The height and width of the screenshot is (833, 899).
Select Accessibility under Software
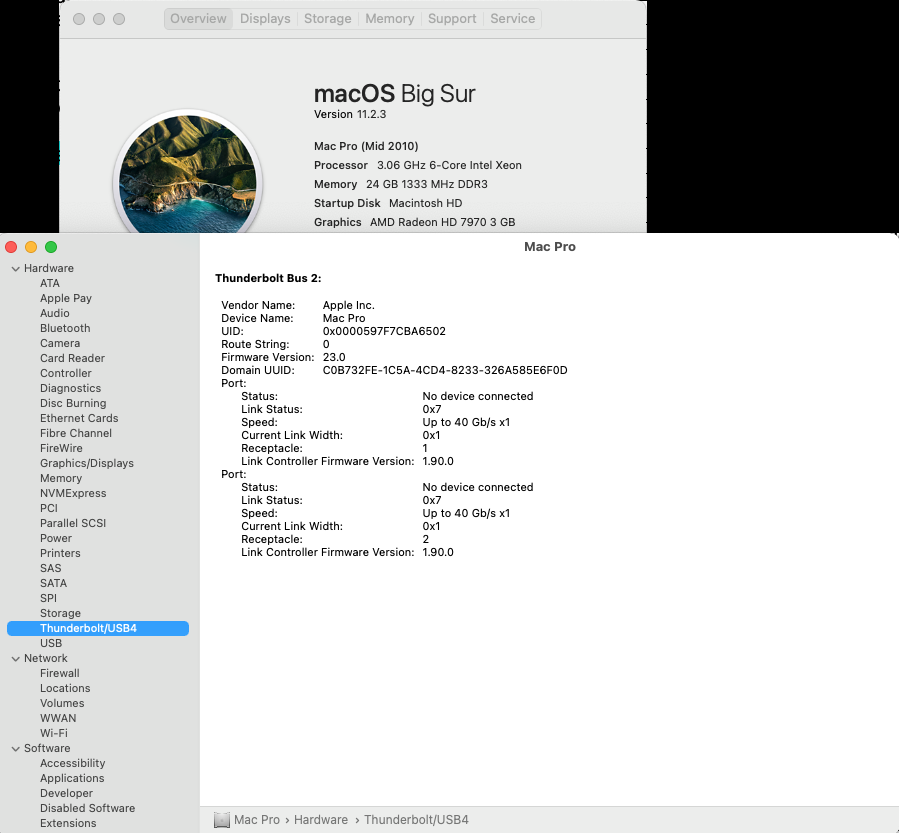tap(72, 763)
